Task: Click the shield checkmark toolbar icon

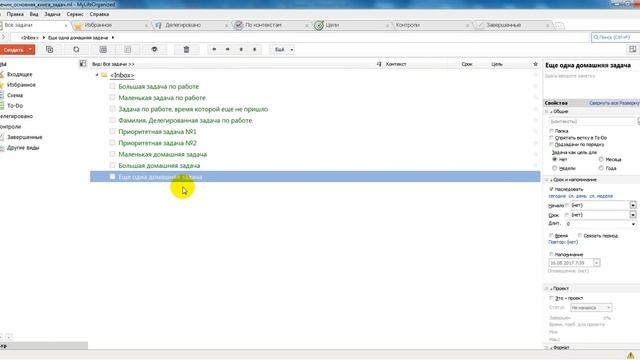Action: 154,49
